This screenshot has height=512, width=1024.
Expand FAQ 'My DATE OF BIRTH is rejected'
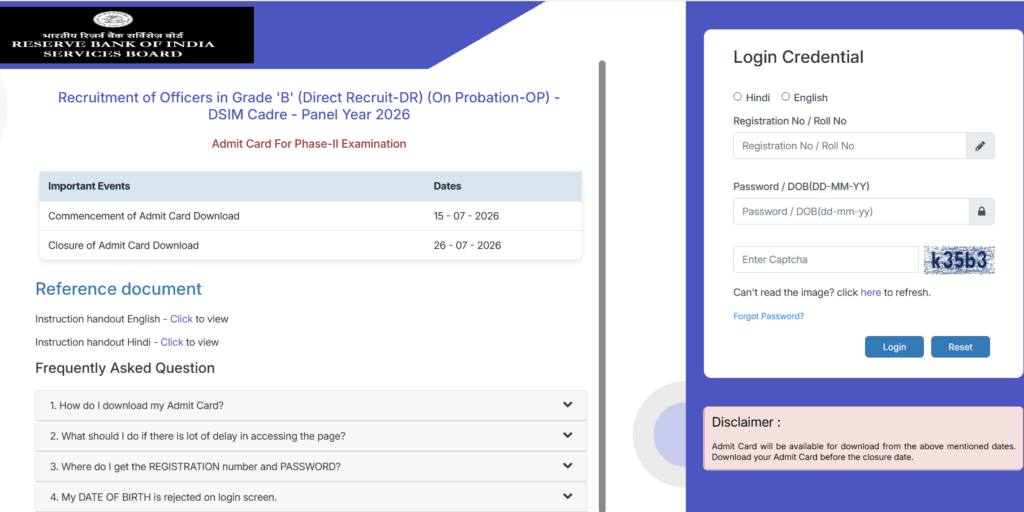tap(311, 497)
